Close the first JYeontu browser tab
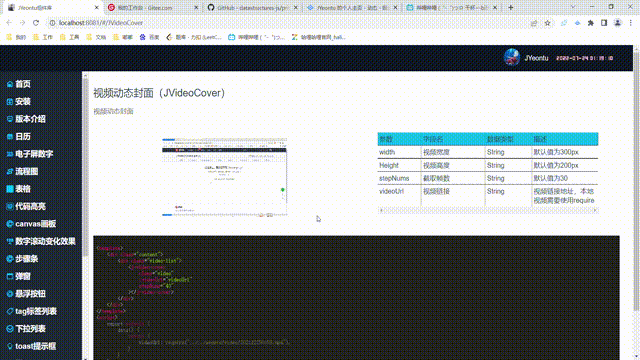This screenshot has height=360, width=640. coord(97,7)
